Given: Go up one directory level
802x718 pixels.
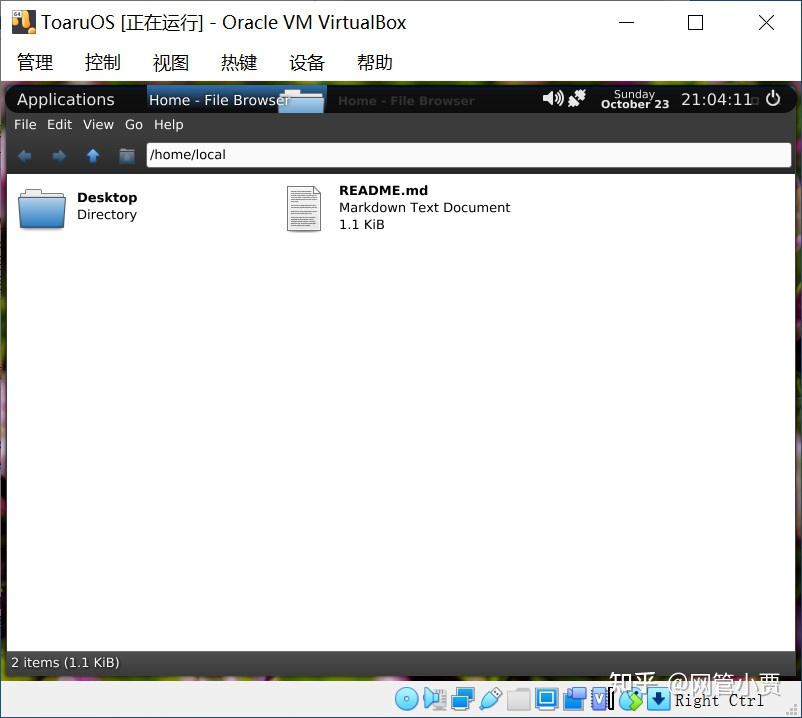Looking at the screenshot, I should click(x=93, y=155).
